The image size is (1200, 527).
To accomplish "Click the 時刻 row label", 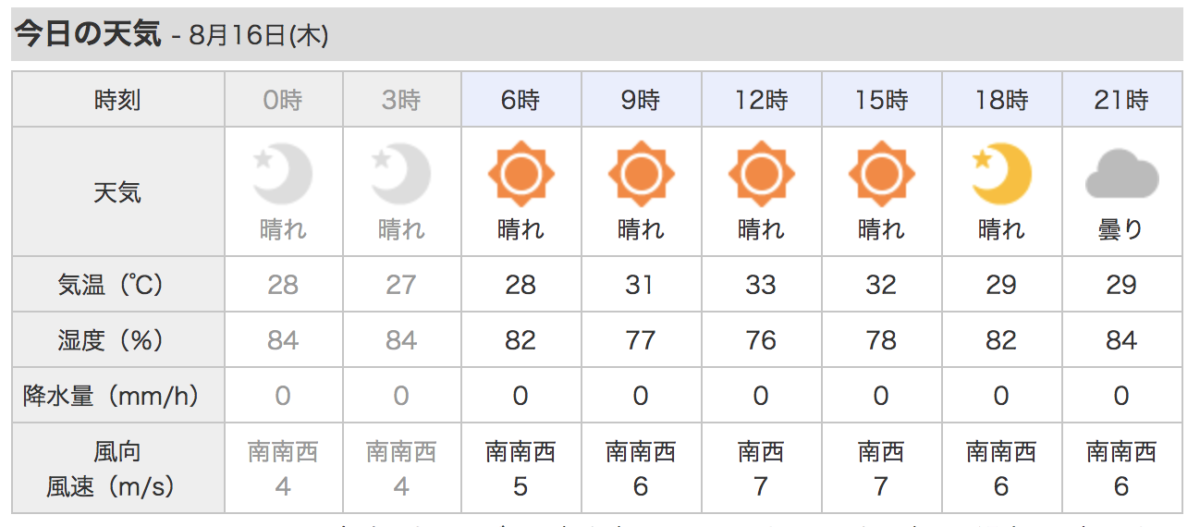I will coord(118,100).
